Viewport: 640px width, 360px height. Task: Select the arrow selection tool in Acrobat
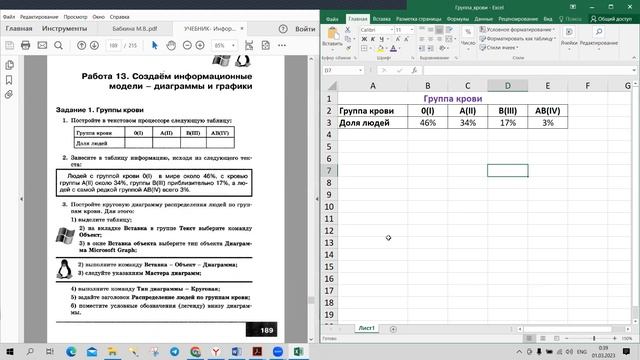pyautogui.click(x=154, y=45)
